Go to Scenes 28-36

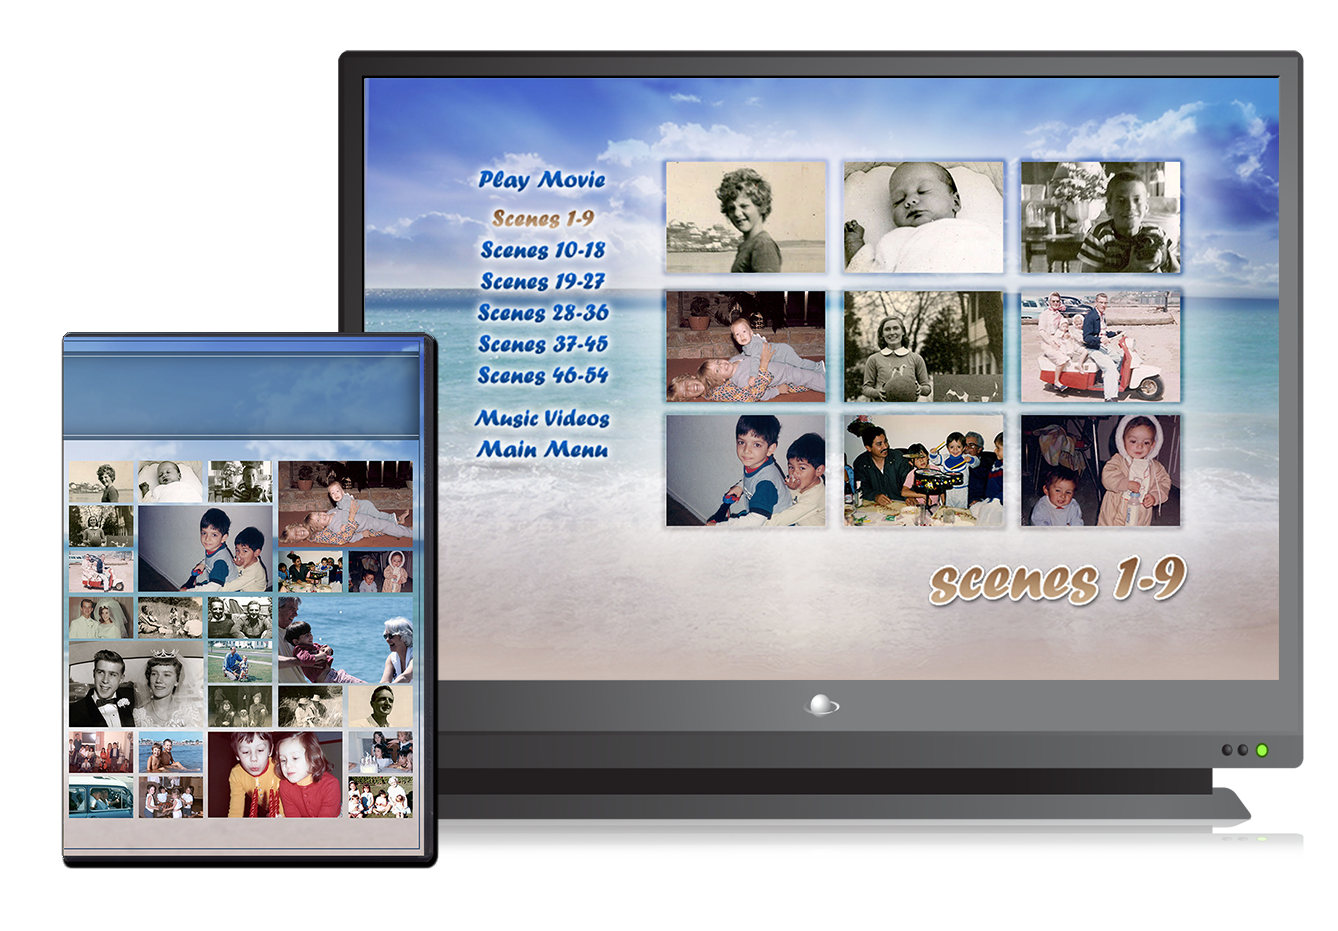click(542, 313)
